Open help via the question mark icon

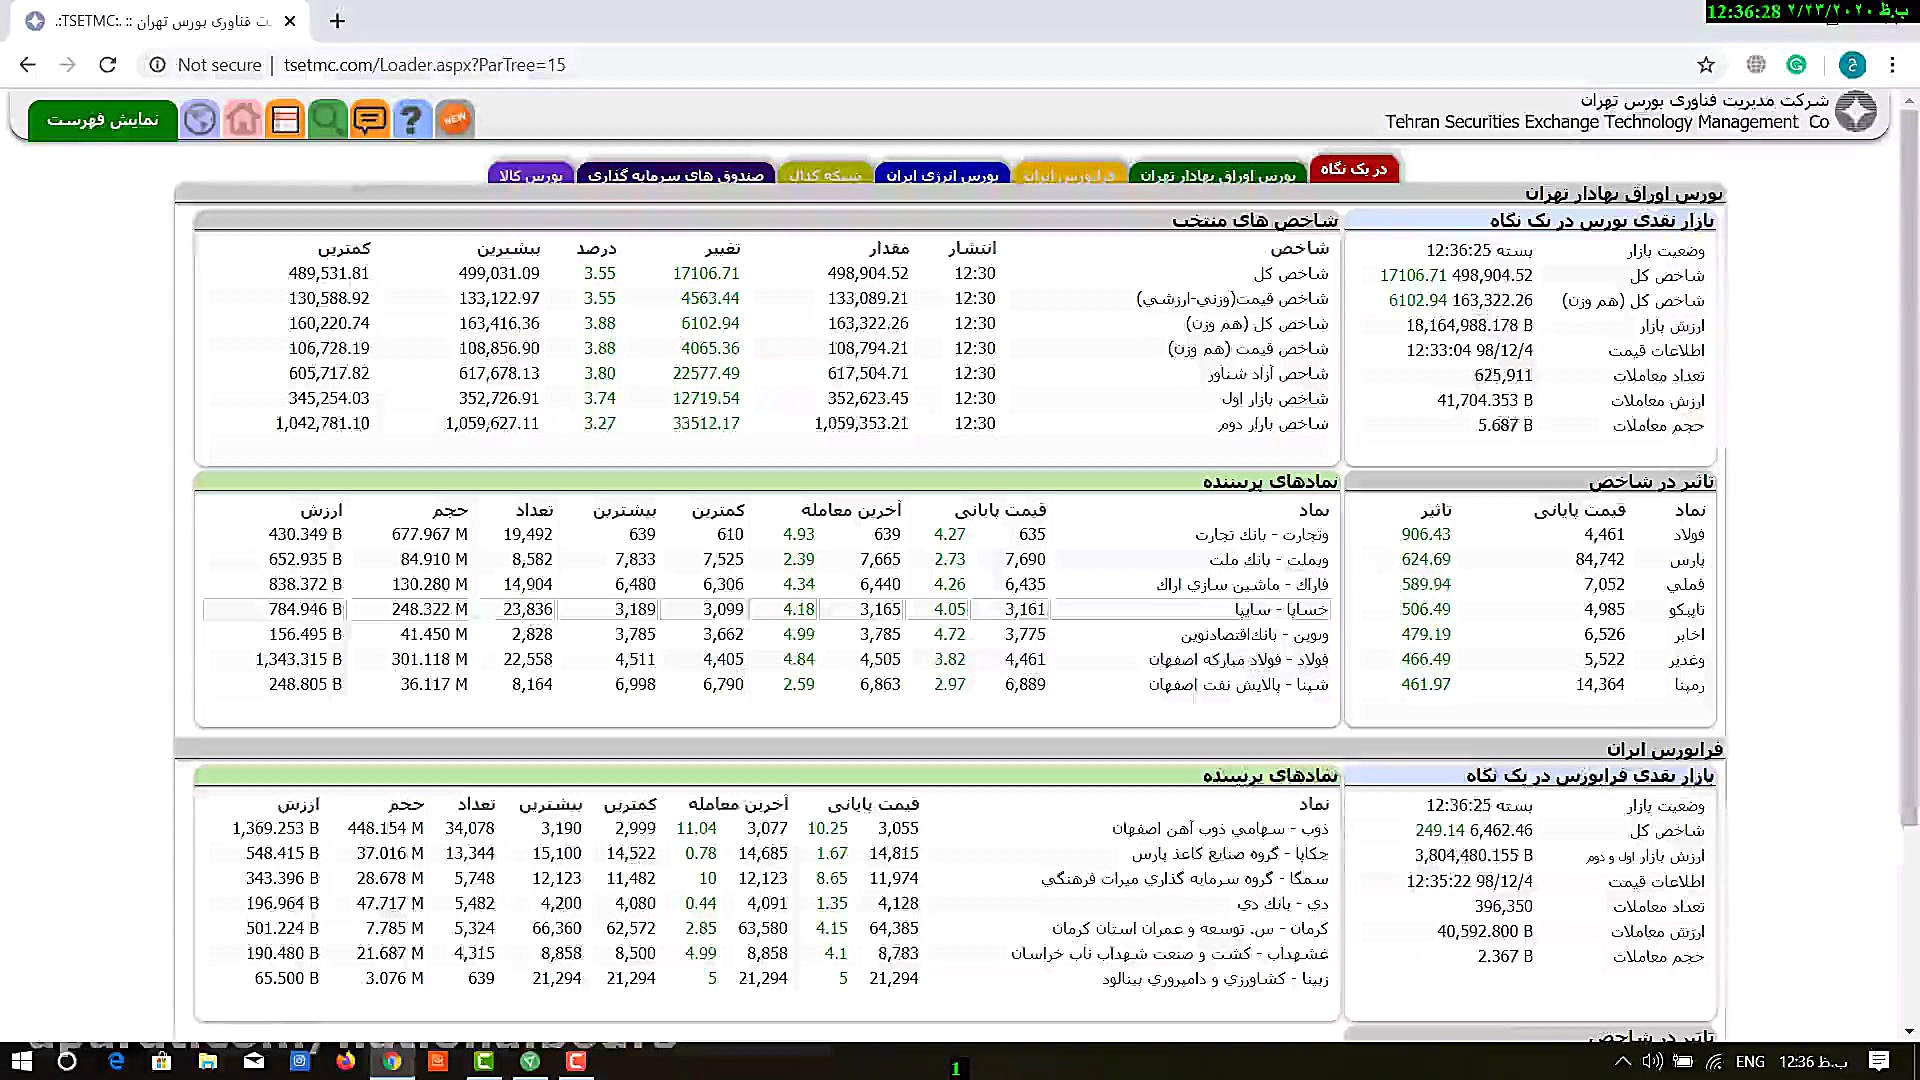click(412, 119)
